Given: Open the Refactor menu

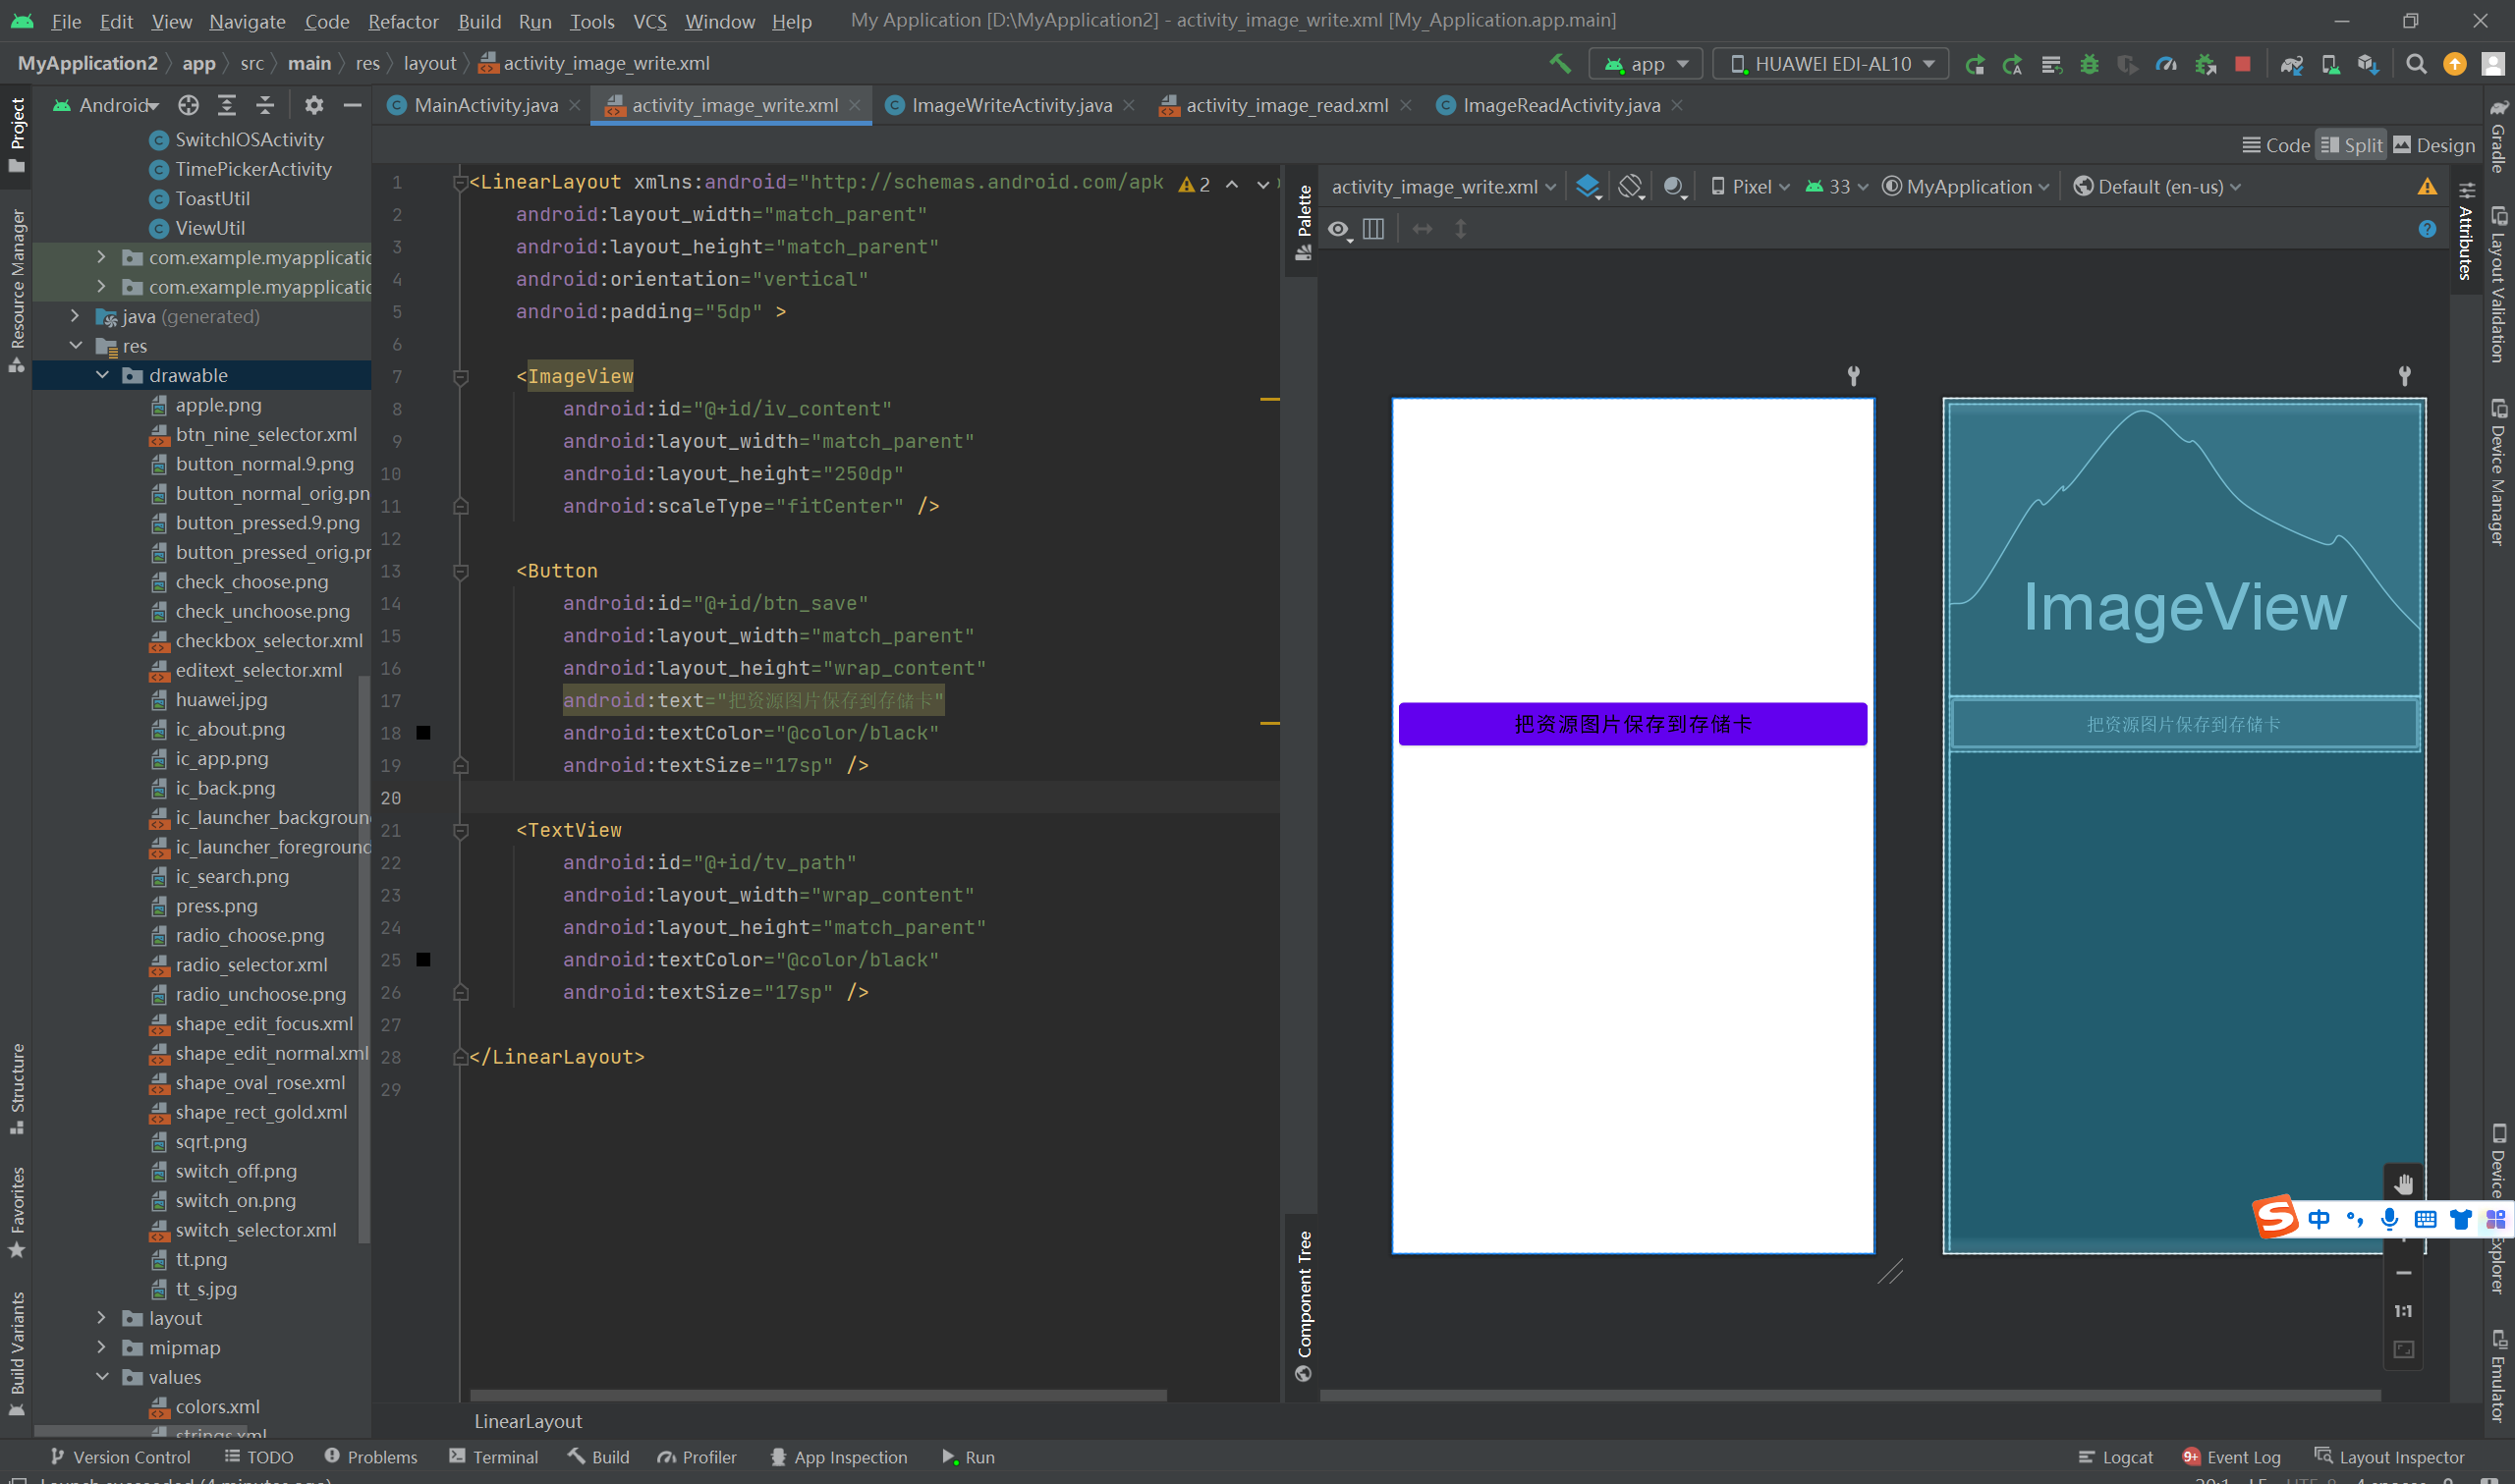Looking at the screenshot, I should click(x=403, y=21).
